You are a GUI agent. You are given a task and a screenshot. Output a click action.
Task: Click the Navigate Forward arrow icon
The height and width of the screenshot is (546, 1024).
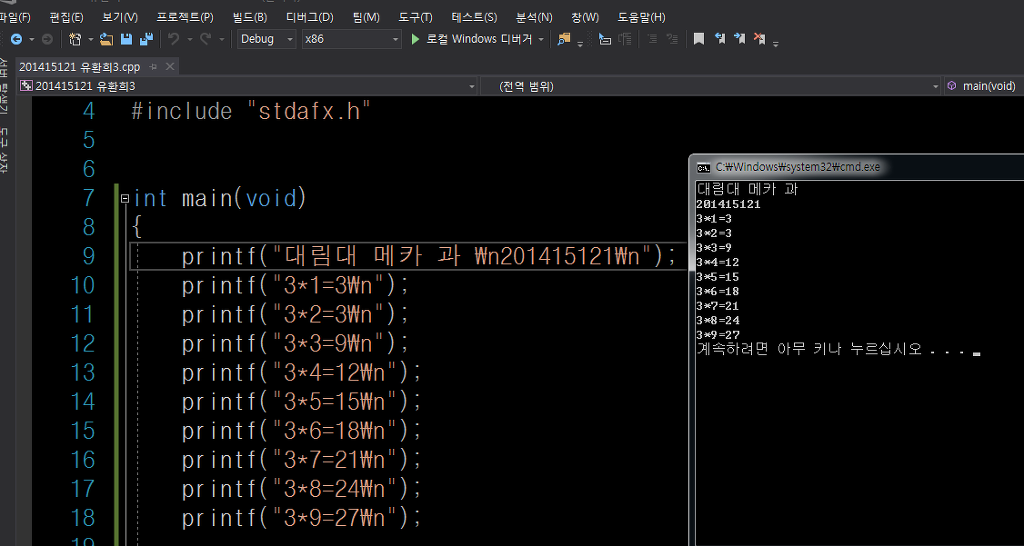[47, 39]
